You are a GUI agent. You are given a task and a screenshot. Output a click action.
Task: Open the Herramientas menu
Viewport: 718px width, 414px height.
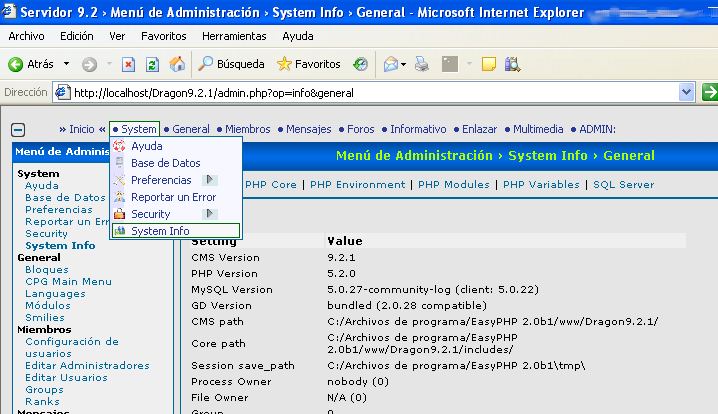coord(234,35)
